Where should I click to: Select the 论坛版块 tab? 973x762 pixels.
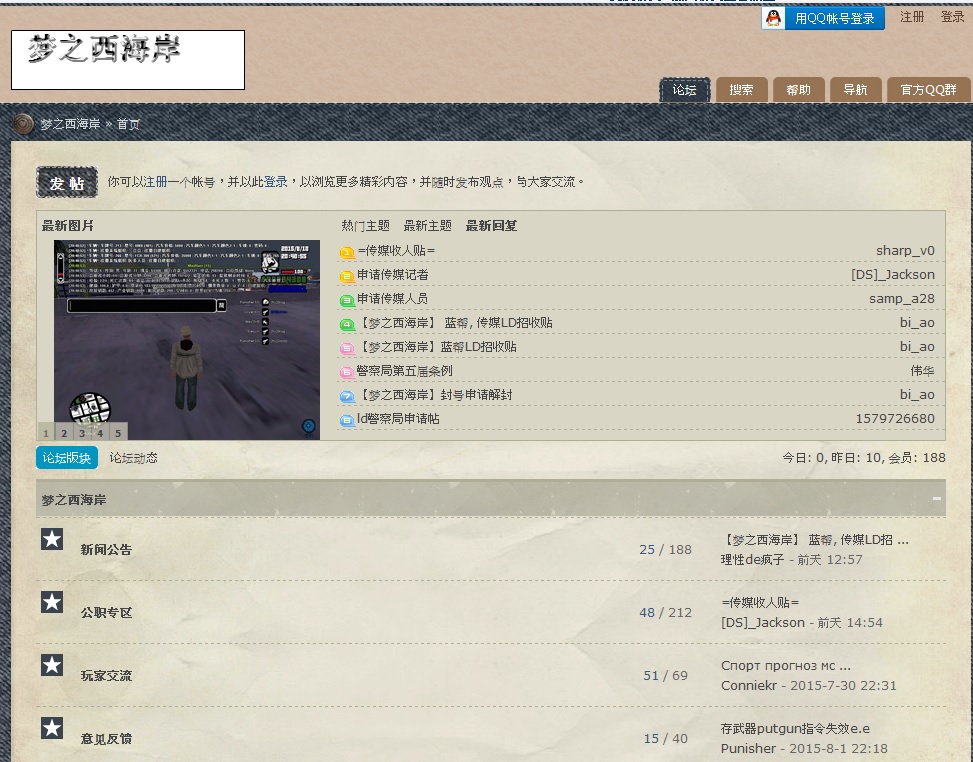tap(67, 458)
